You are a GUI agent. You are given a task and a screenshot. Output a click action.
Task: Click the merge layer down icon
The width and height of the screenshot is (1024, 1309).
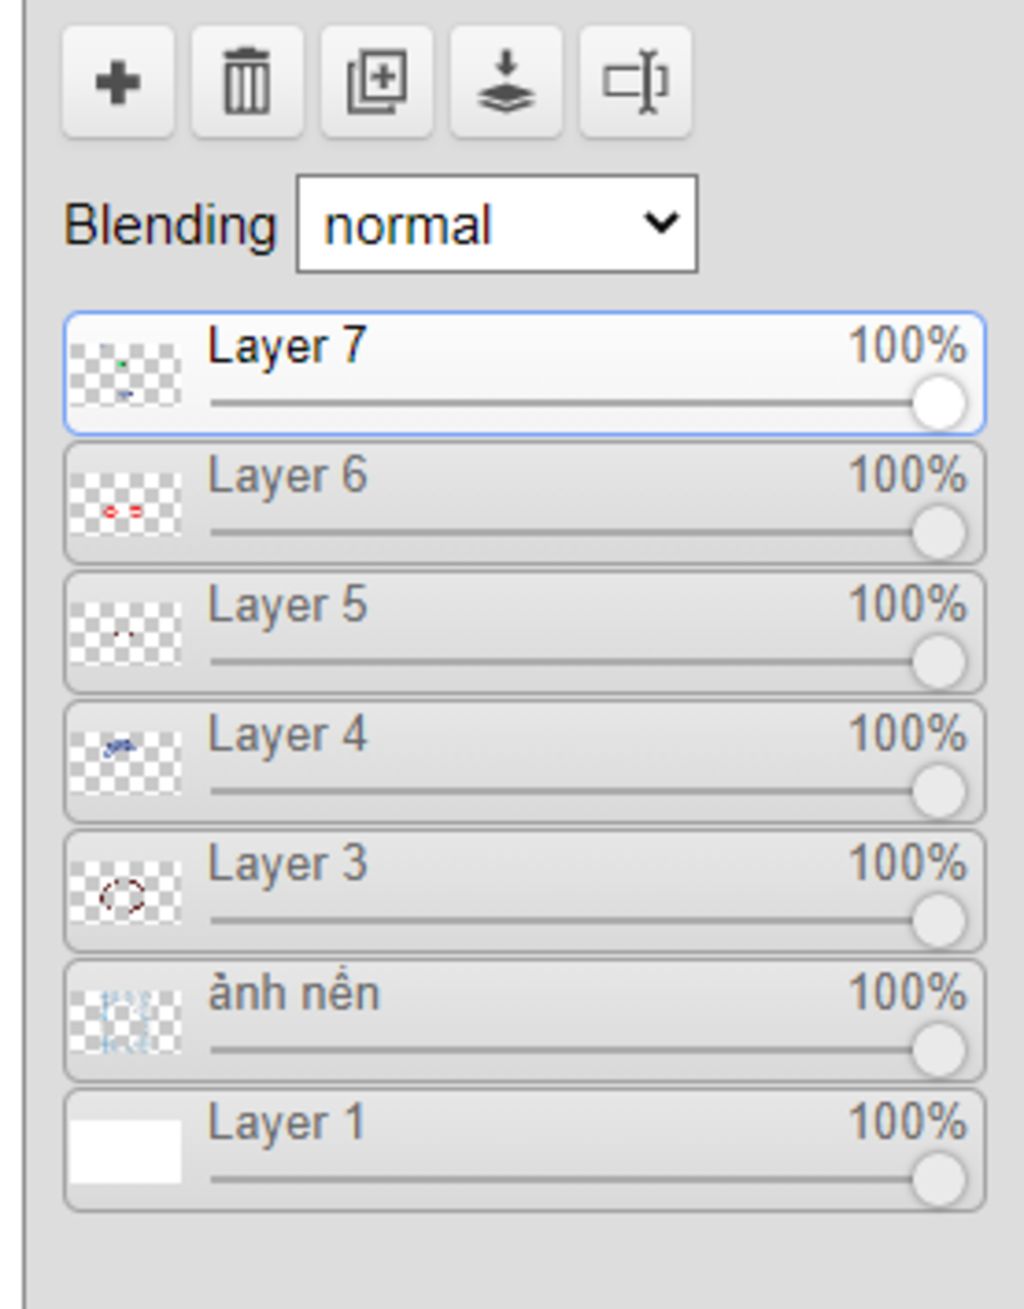click(x=506, y=82)
